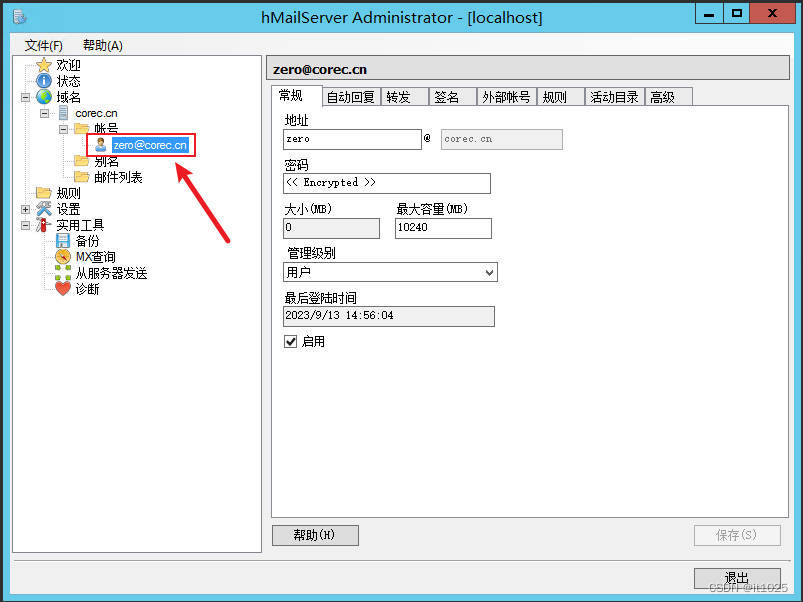Image resolution: width=803 pixels, height=602 pixels.
Task: Switch to the 外部帐号 tab
Action: coord(506,97)
